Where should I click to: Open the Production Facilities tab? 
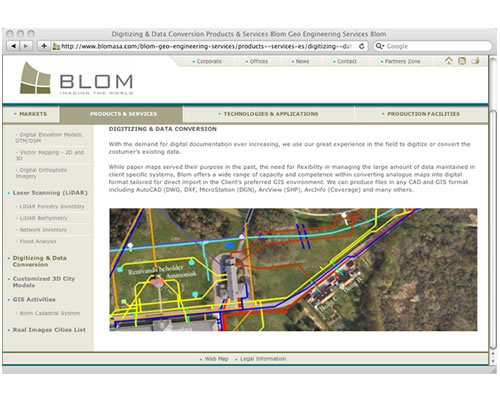421,114
